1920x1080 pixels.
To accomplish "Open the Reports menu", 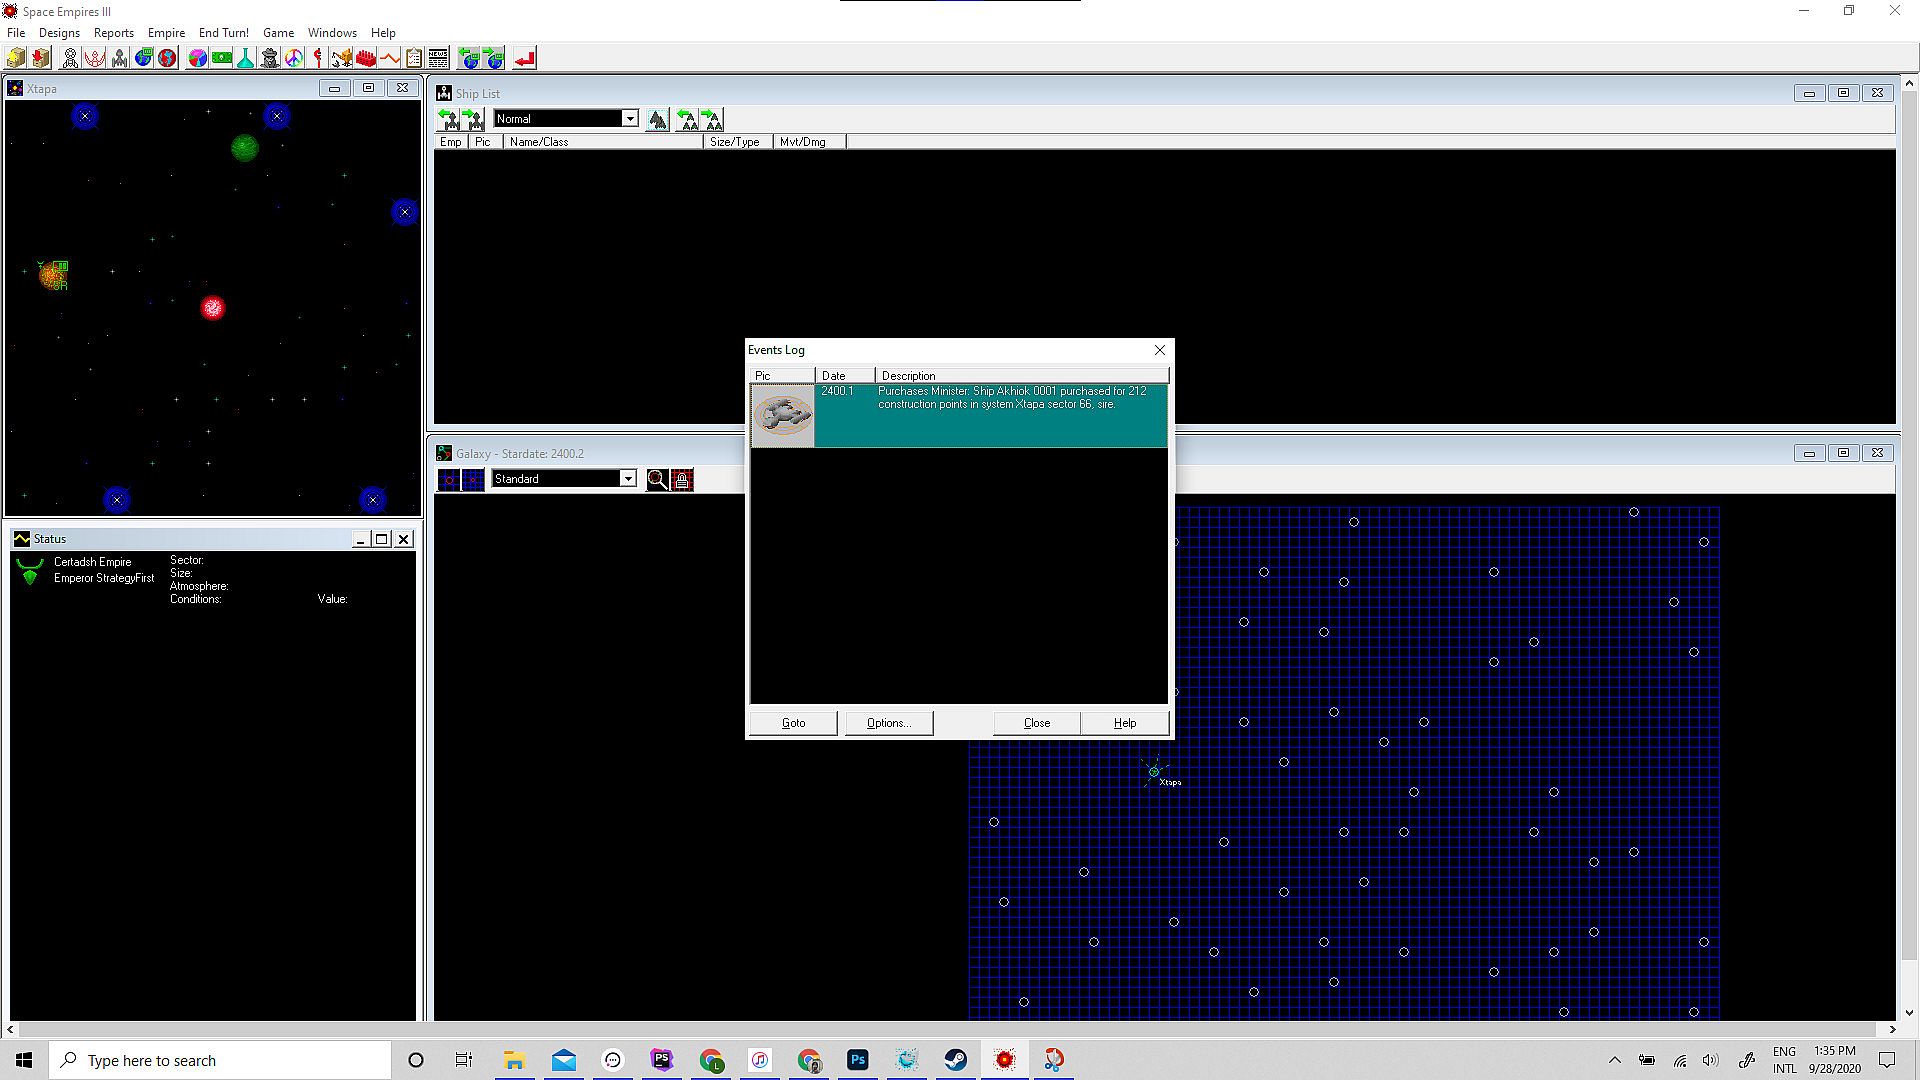I will tap(113, 33).
